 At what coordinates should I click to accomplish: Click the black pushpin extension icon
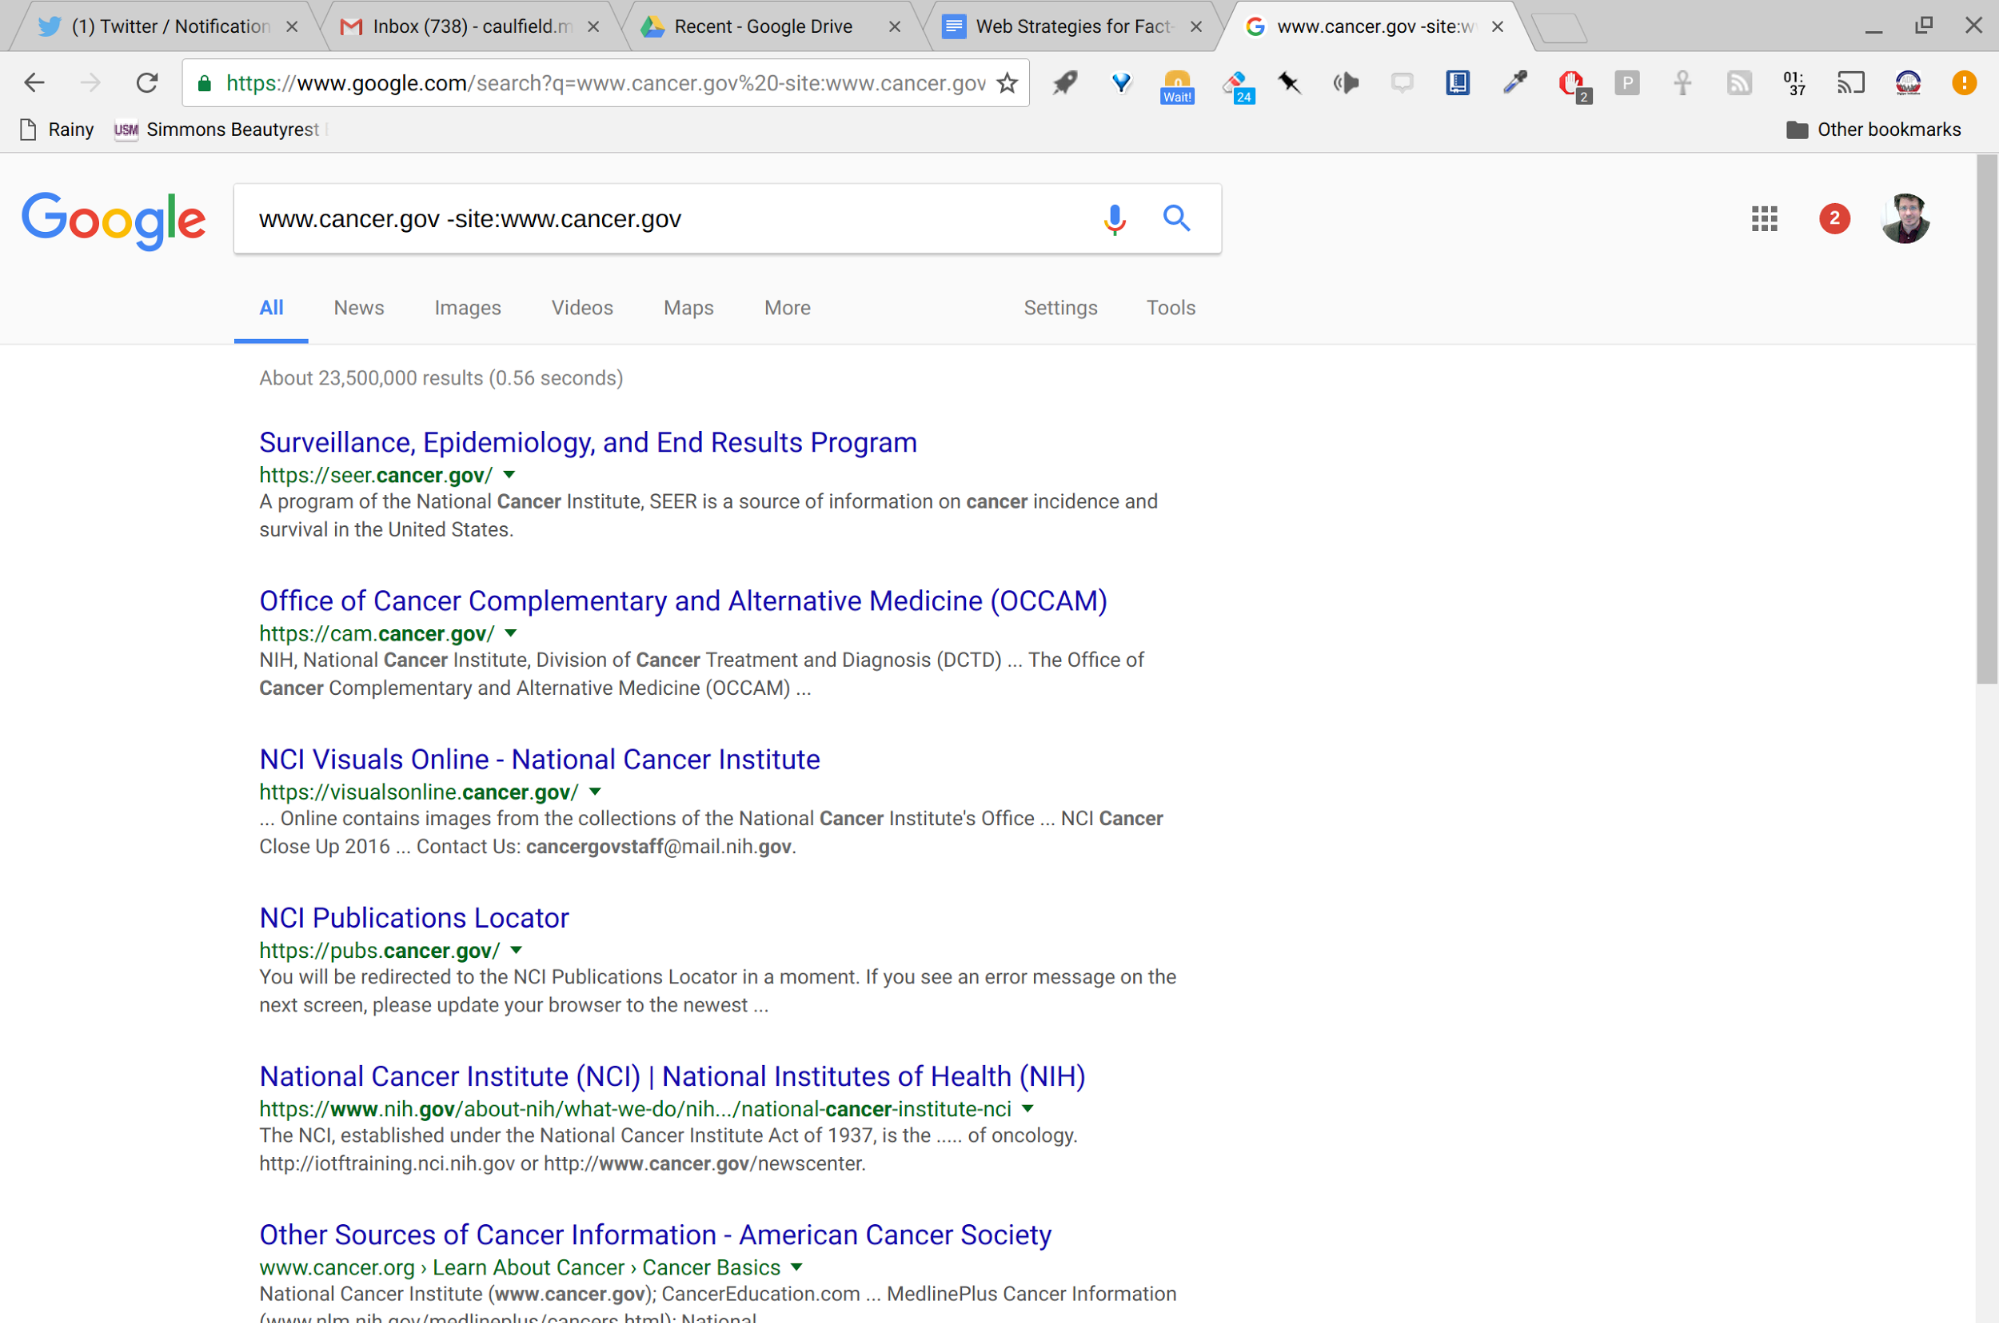[1290, 83]
